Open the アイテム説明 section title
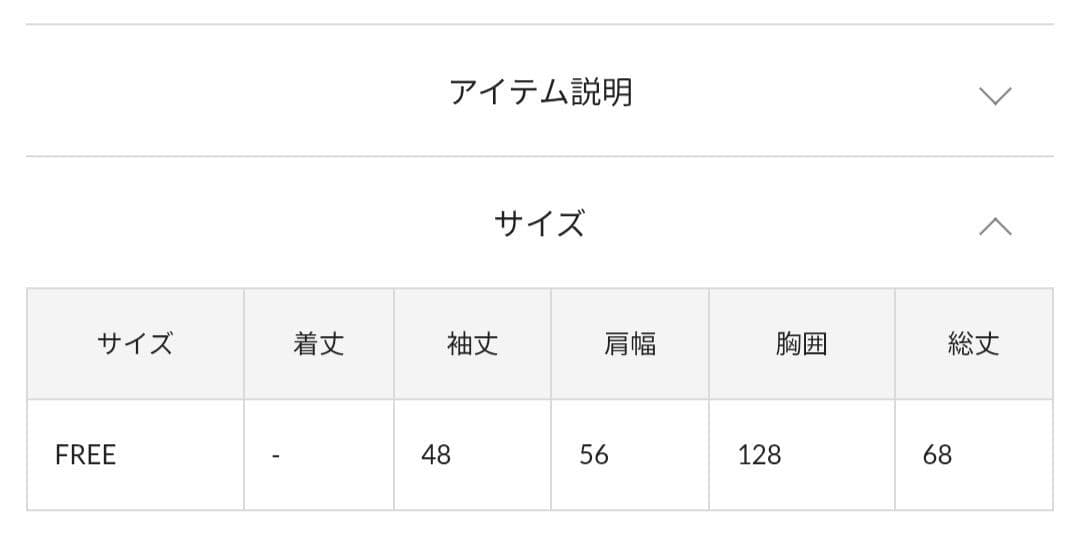The image size is (1080, 557). coord(540,92)
